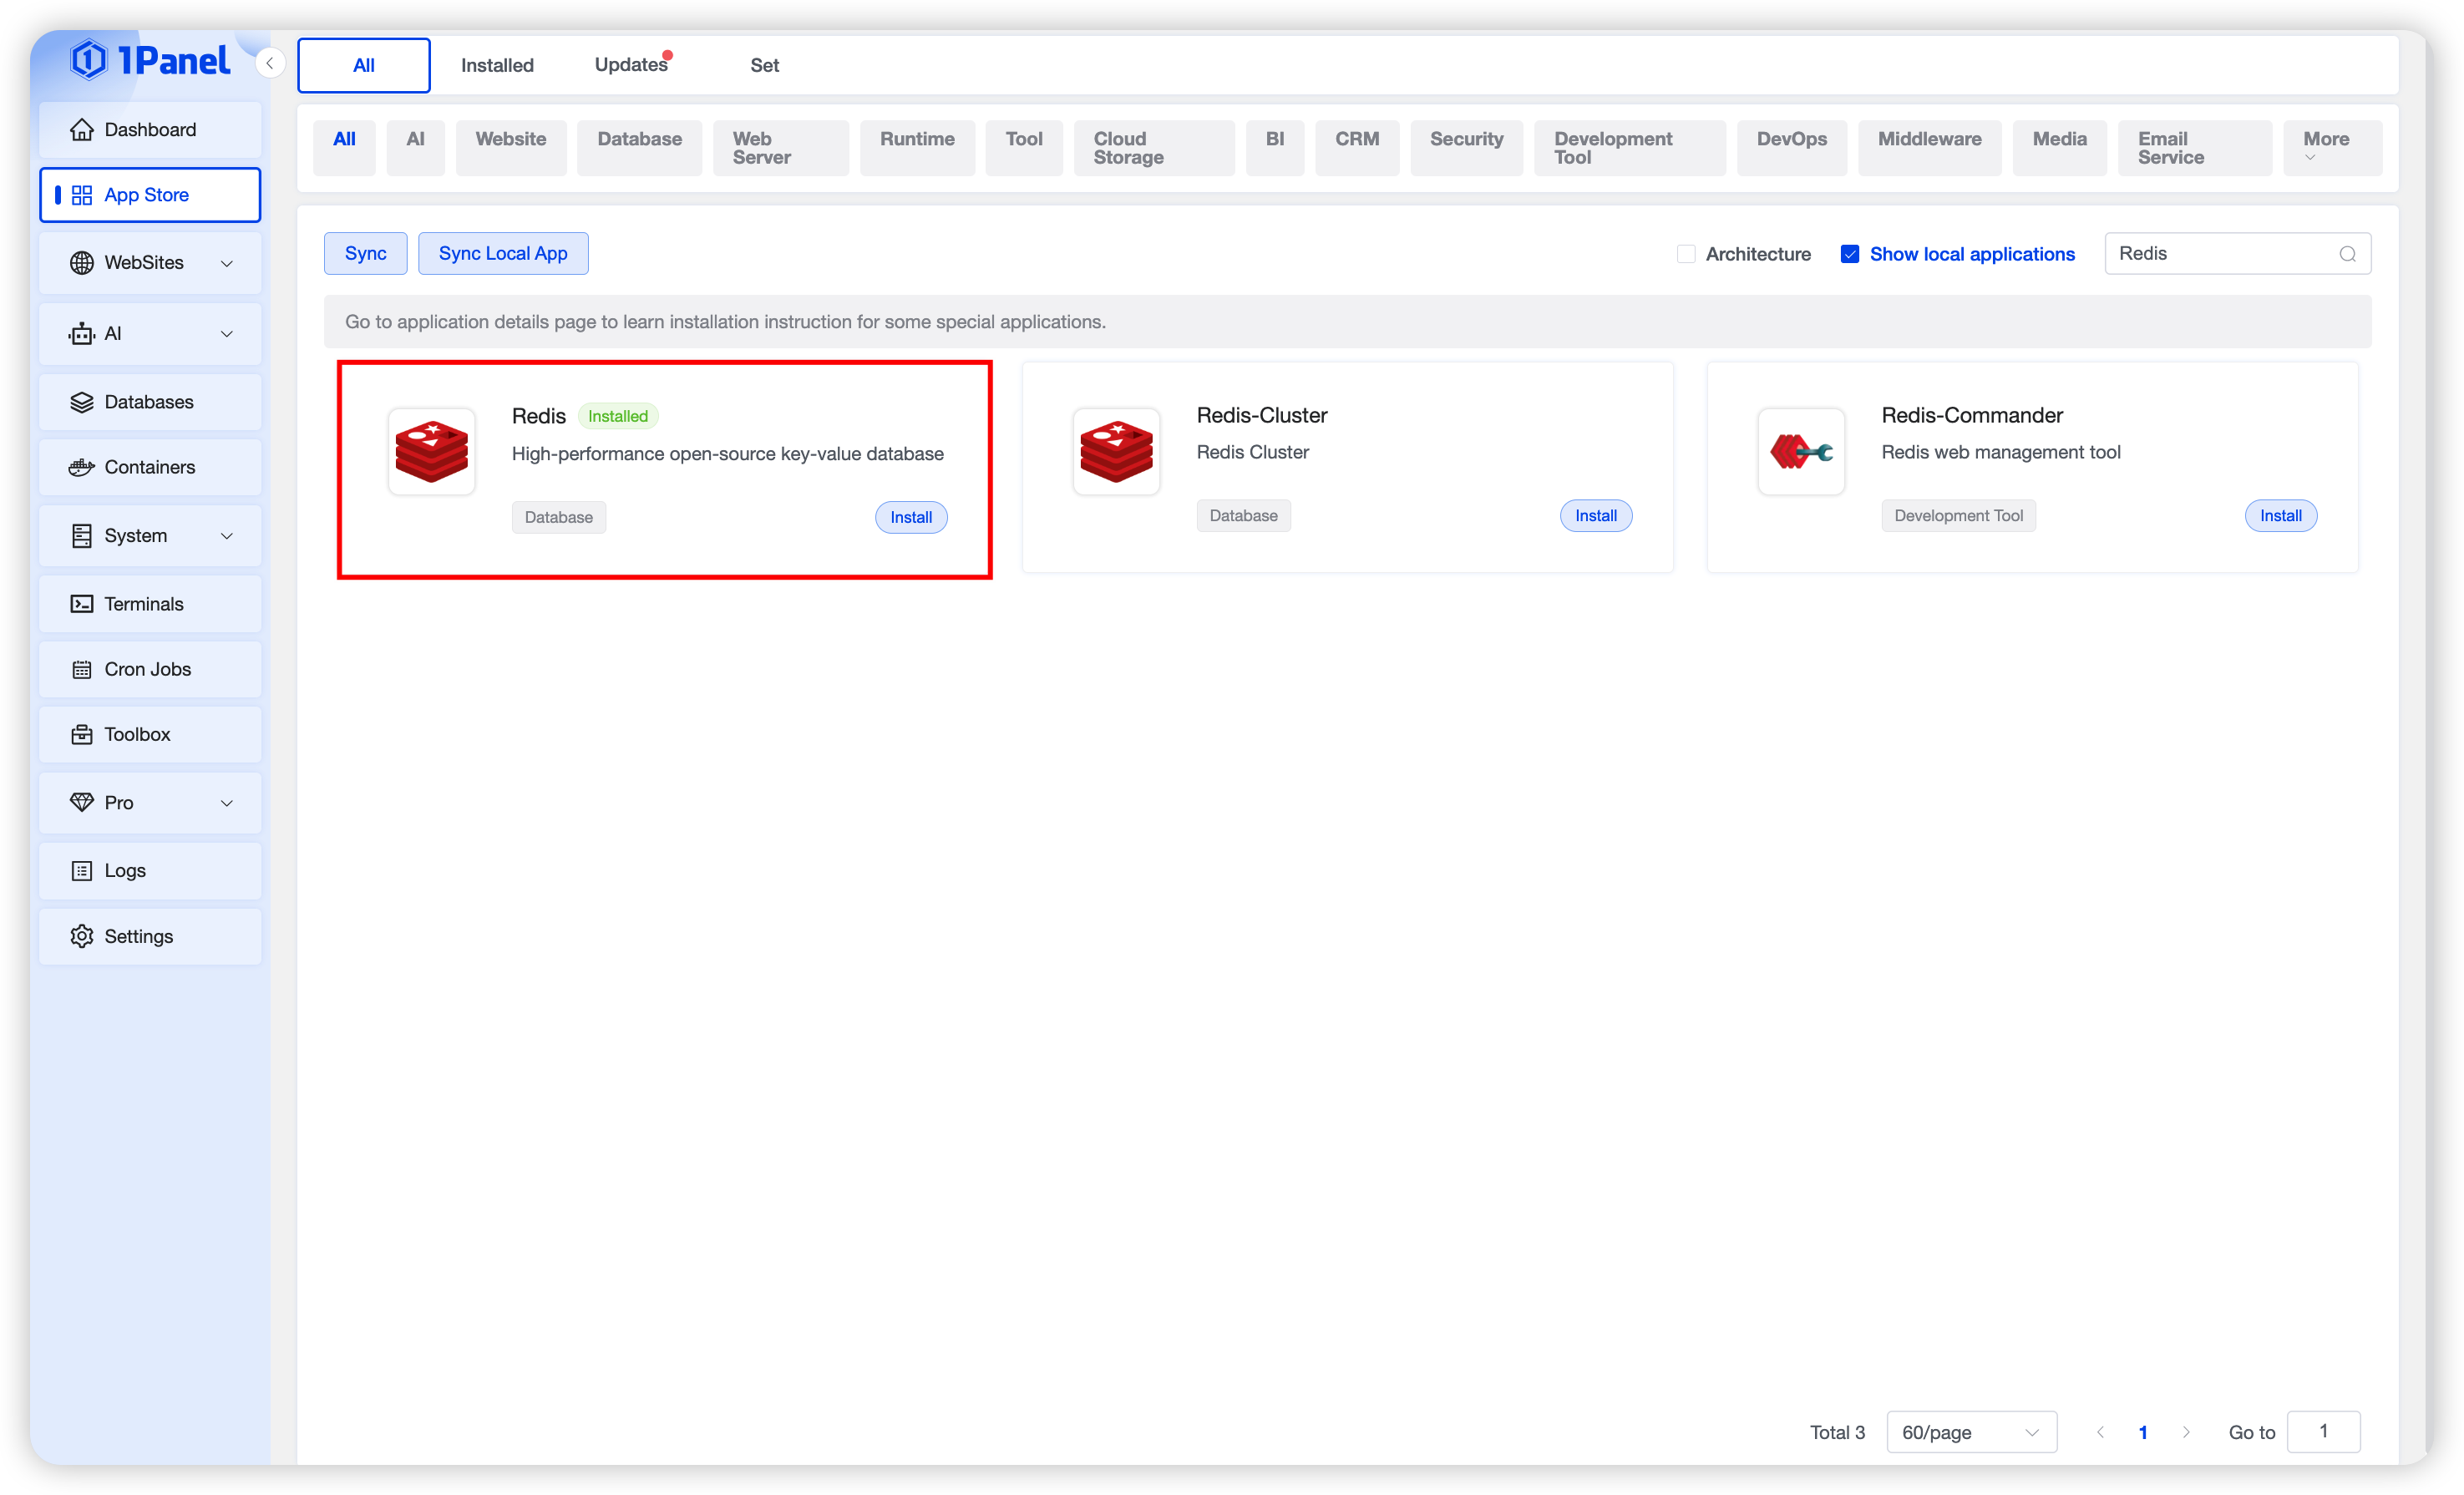Click the search magnifier icon

[2347, 254]
